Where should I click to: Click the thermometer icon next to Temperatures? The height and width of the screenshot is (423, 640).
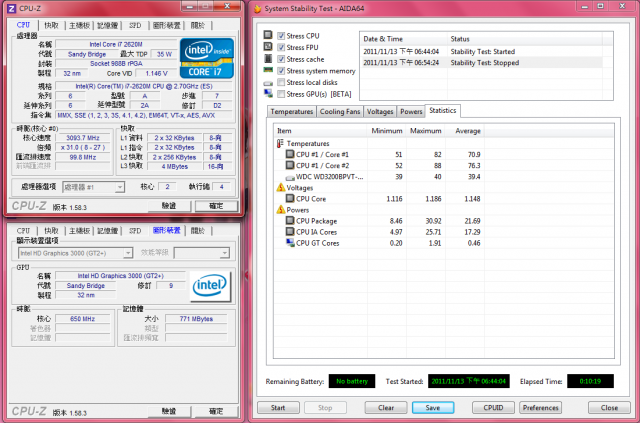280,144
